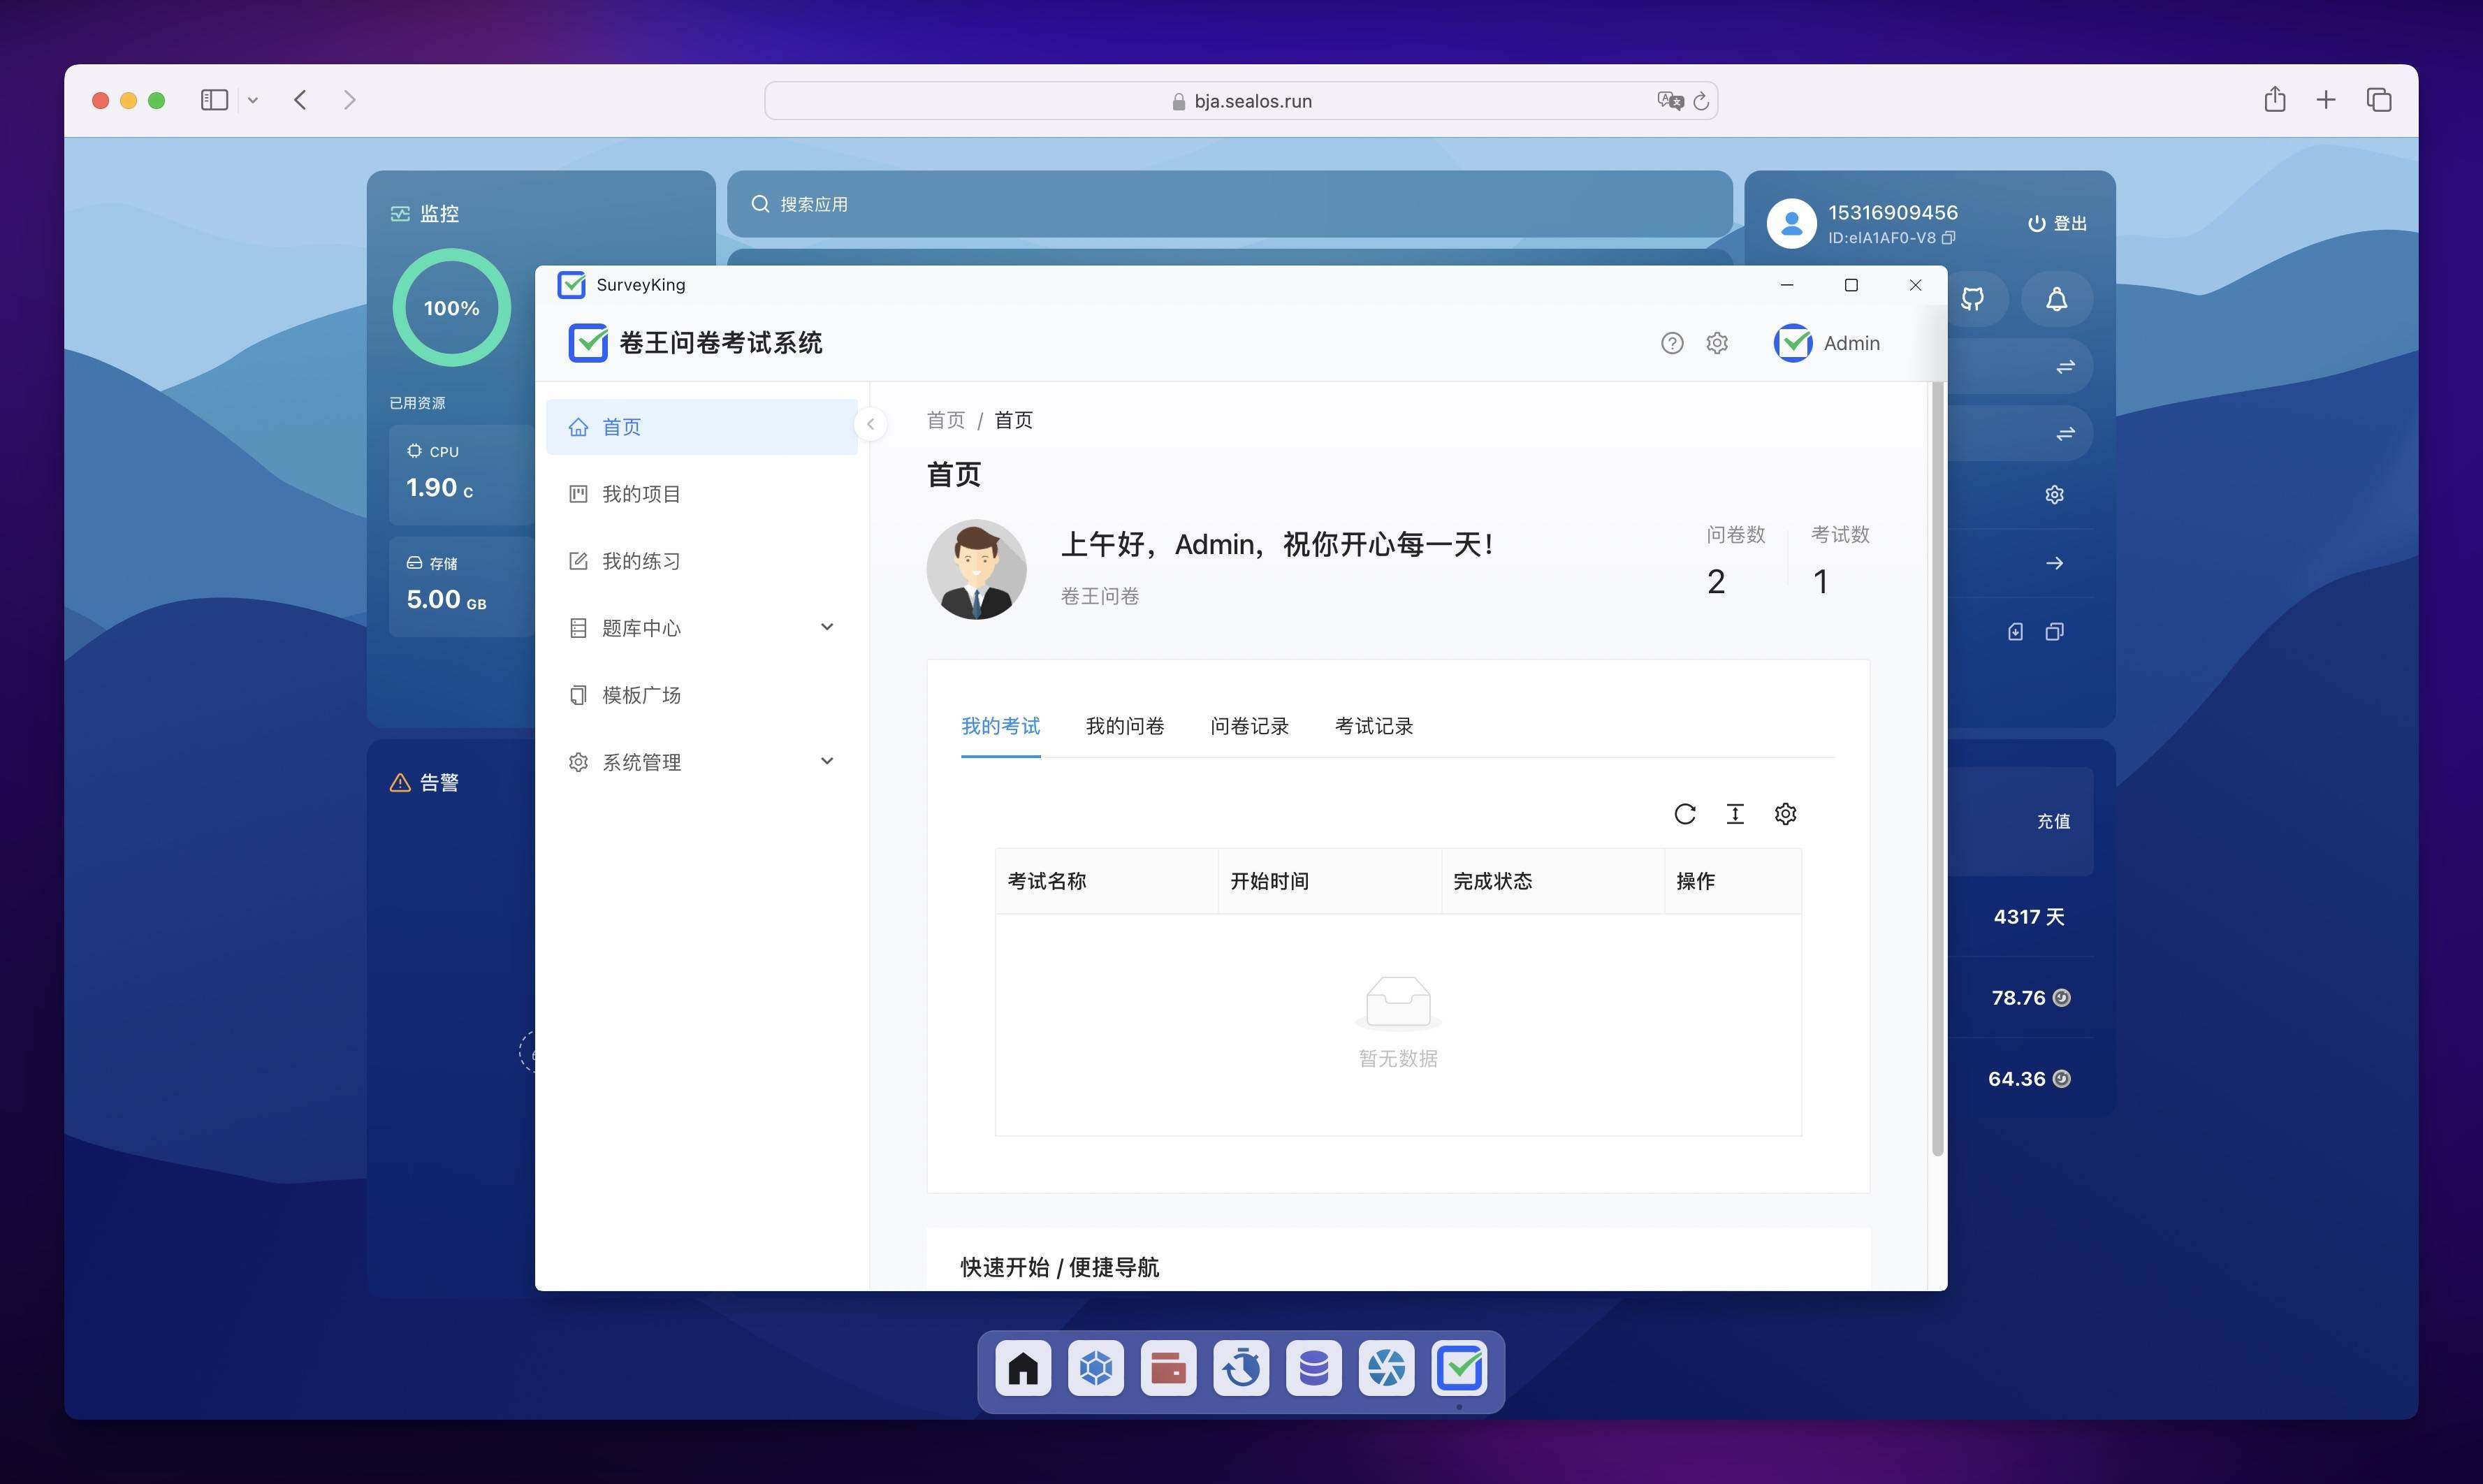Open the clock timer app in Sealos dock
Screen dimensions: 2483x1484
tap(1241, 1368)
